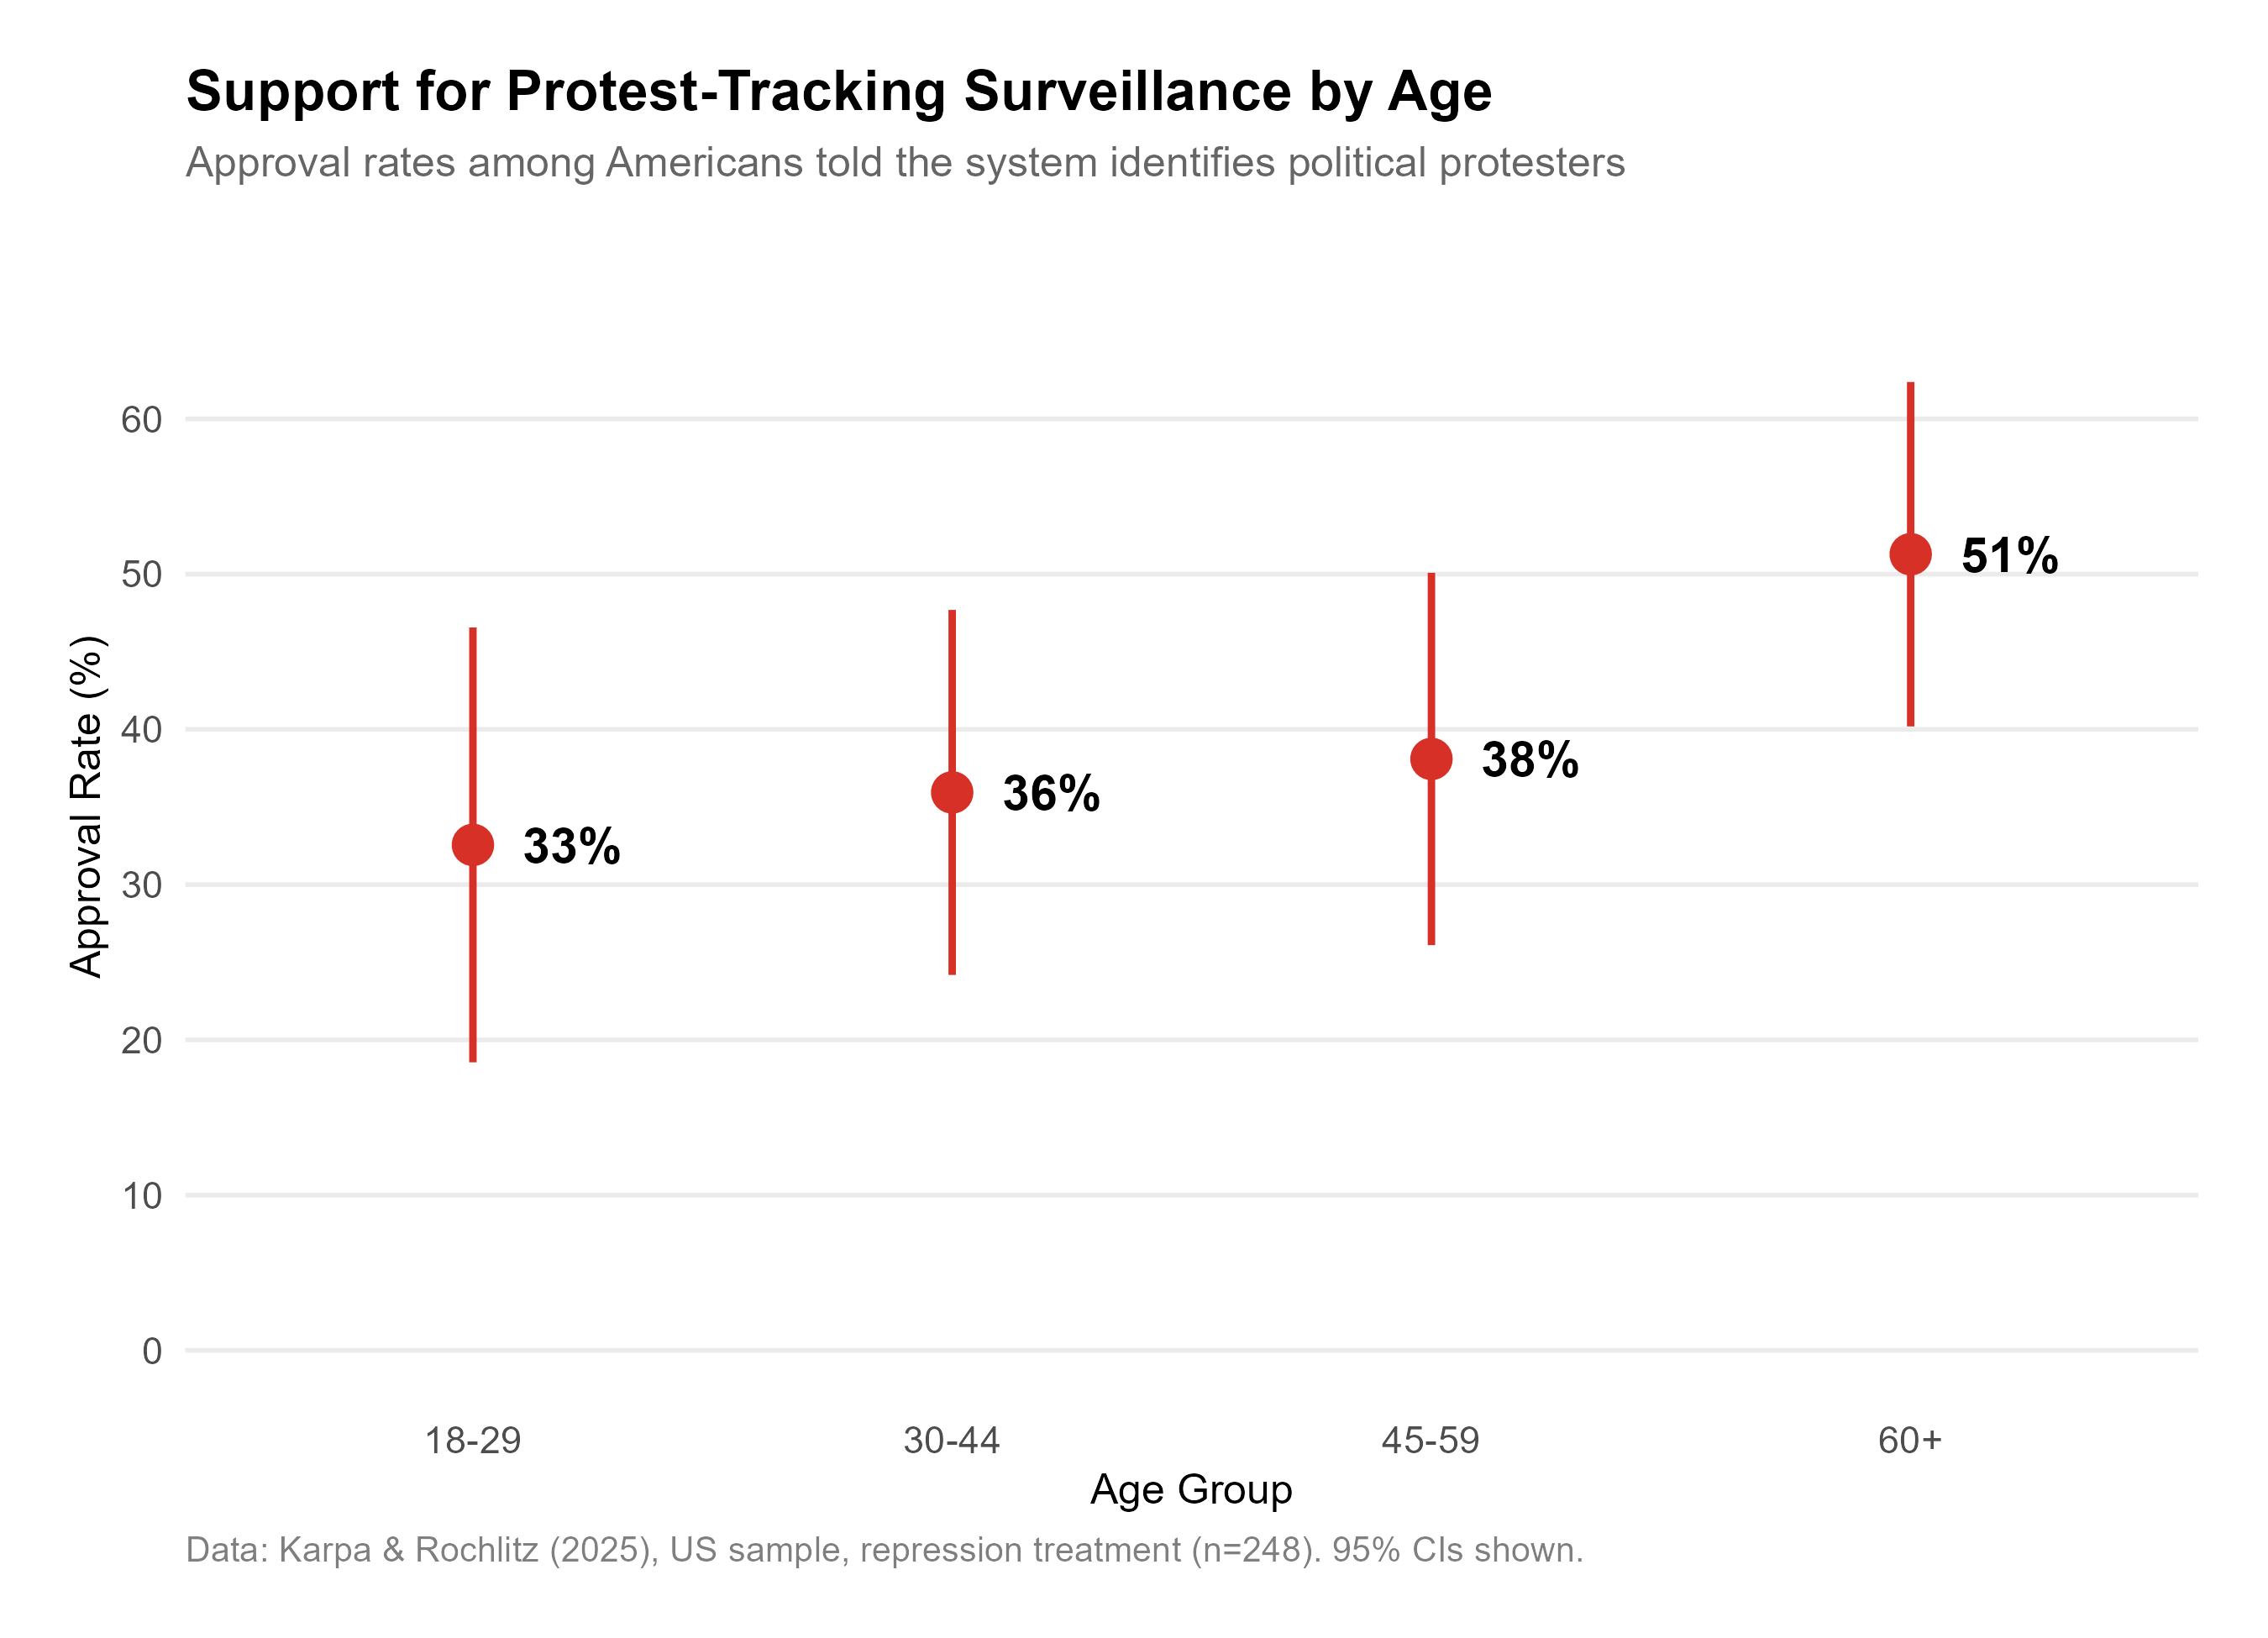Select the subtitle about approval rates
This screenshot has width=2268, height=1638.
click(x=905, y=163)
